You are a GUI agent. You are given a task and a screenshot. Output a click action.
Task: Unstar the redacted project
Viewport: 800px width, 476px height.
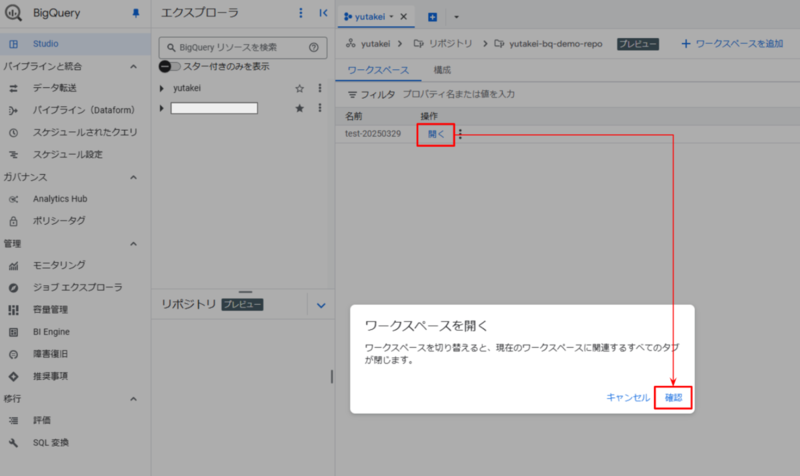299,108
